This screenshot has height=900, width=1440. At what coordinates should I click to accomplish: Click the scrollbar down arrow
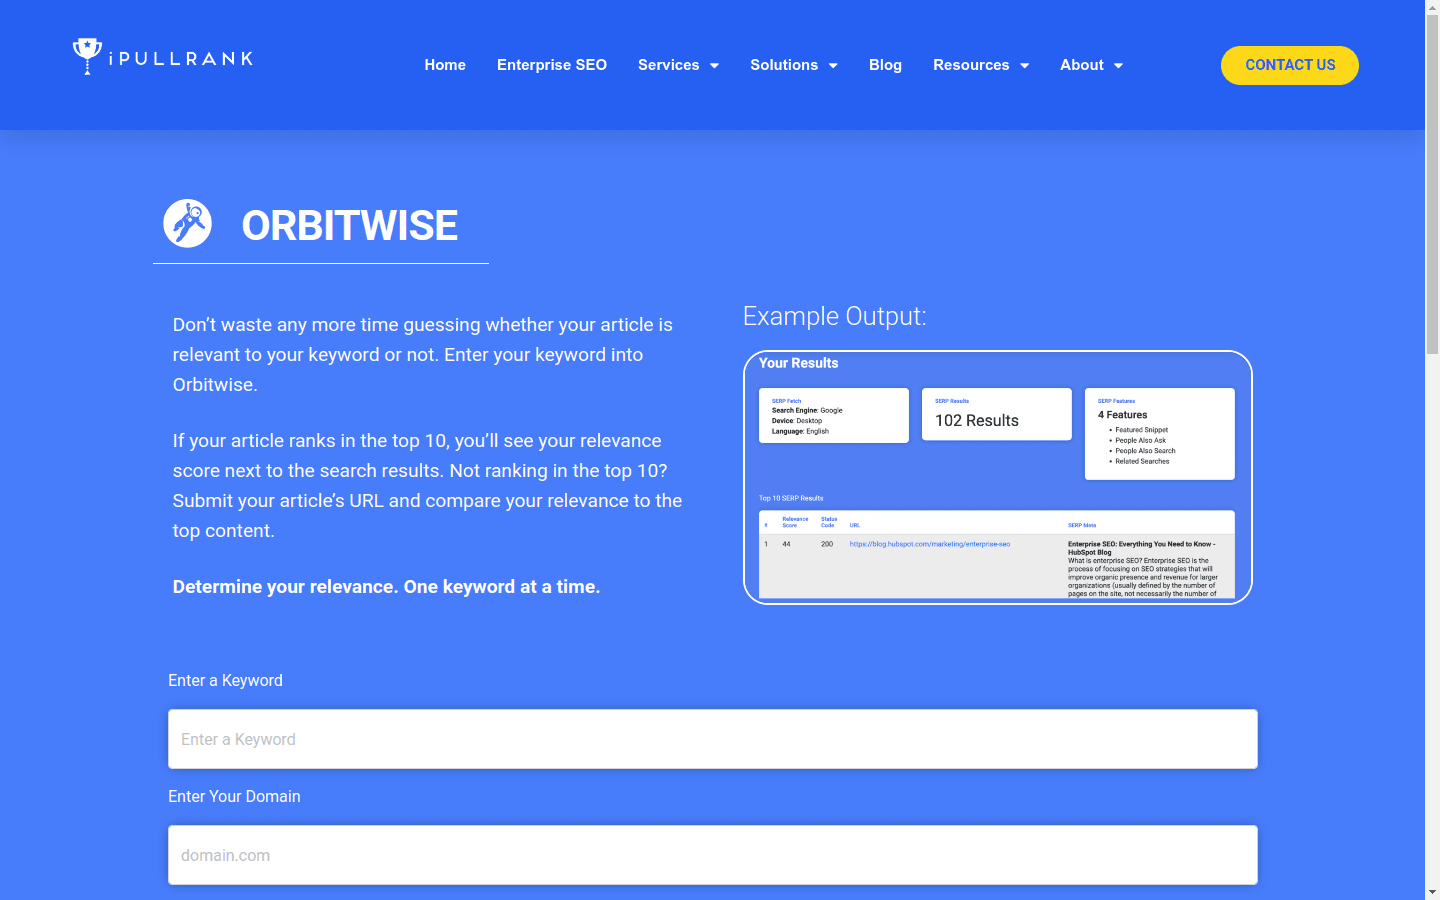click(x=1433, y=893)
